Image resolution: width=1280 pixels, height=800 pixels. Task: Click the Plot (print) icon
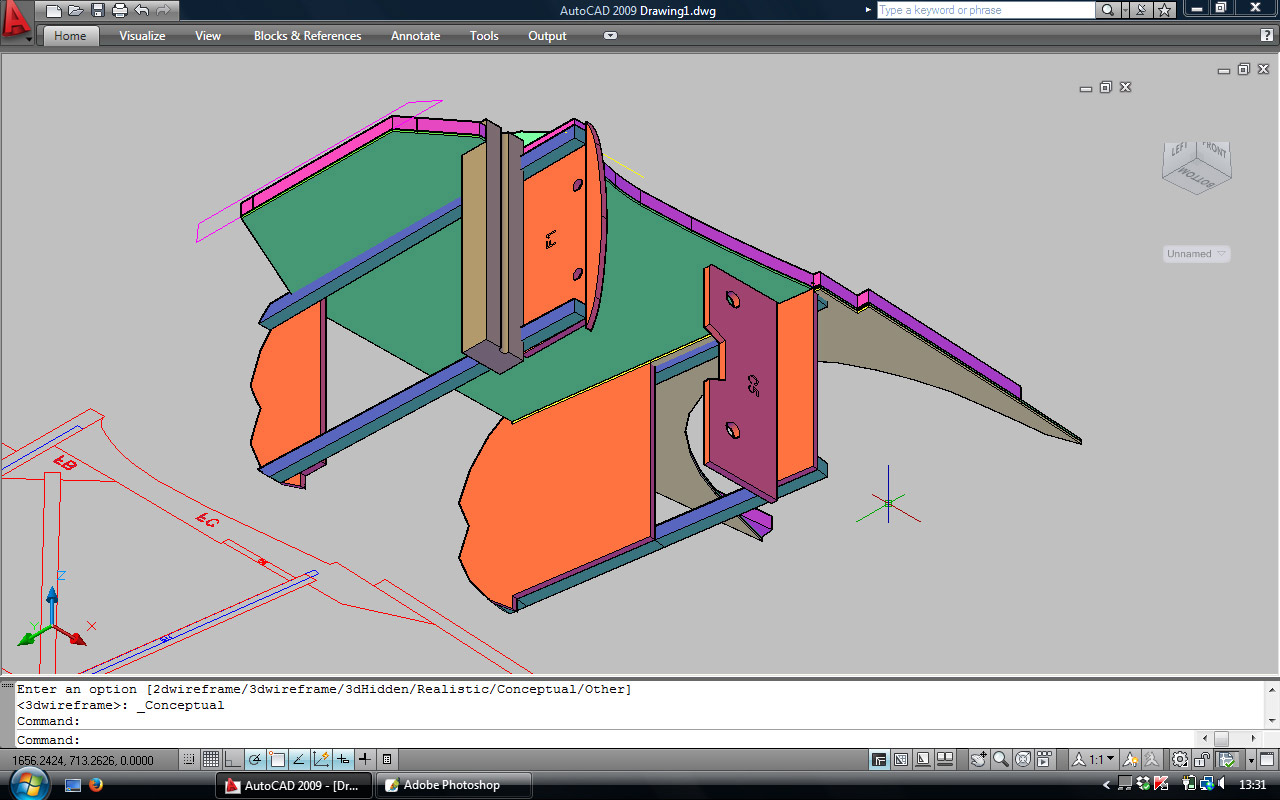coord(120,11)
